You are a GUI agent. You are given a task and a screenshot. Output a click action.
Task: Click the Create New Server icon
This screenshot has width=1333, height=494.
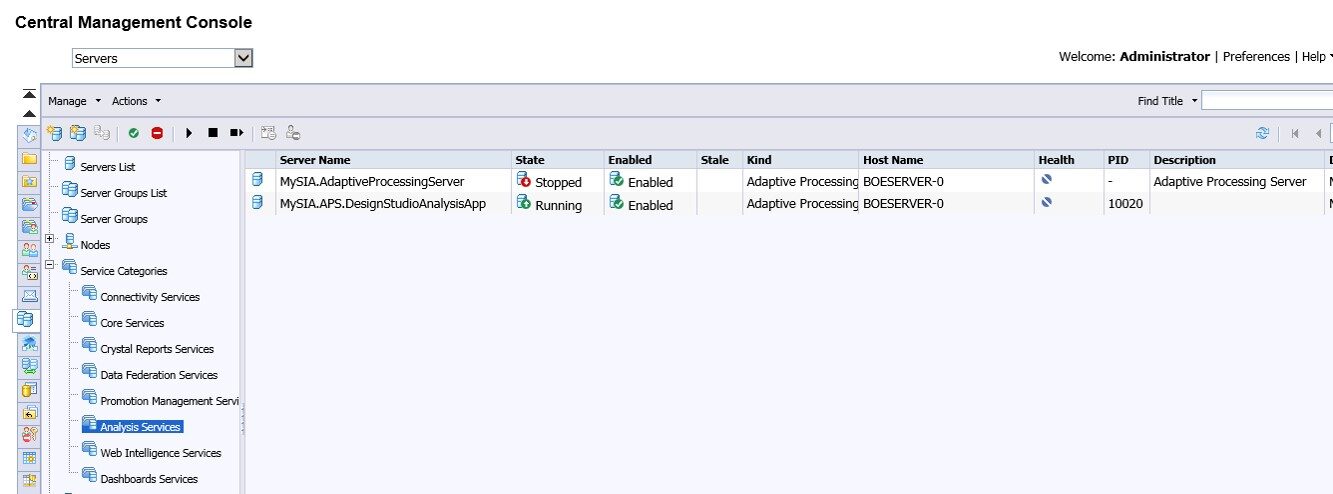point(55,133)
